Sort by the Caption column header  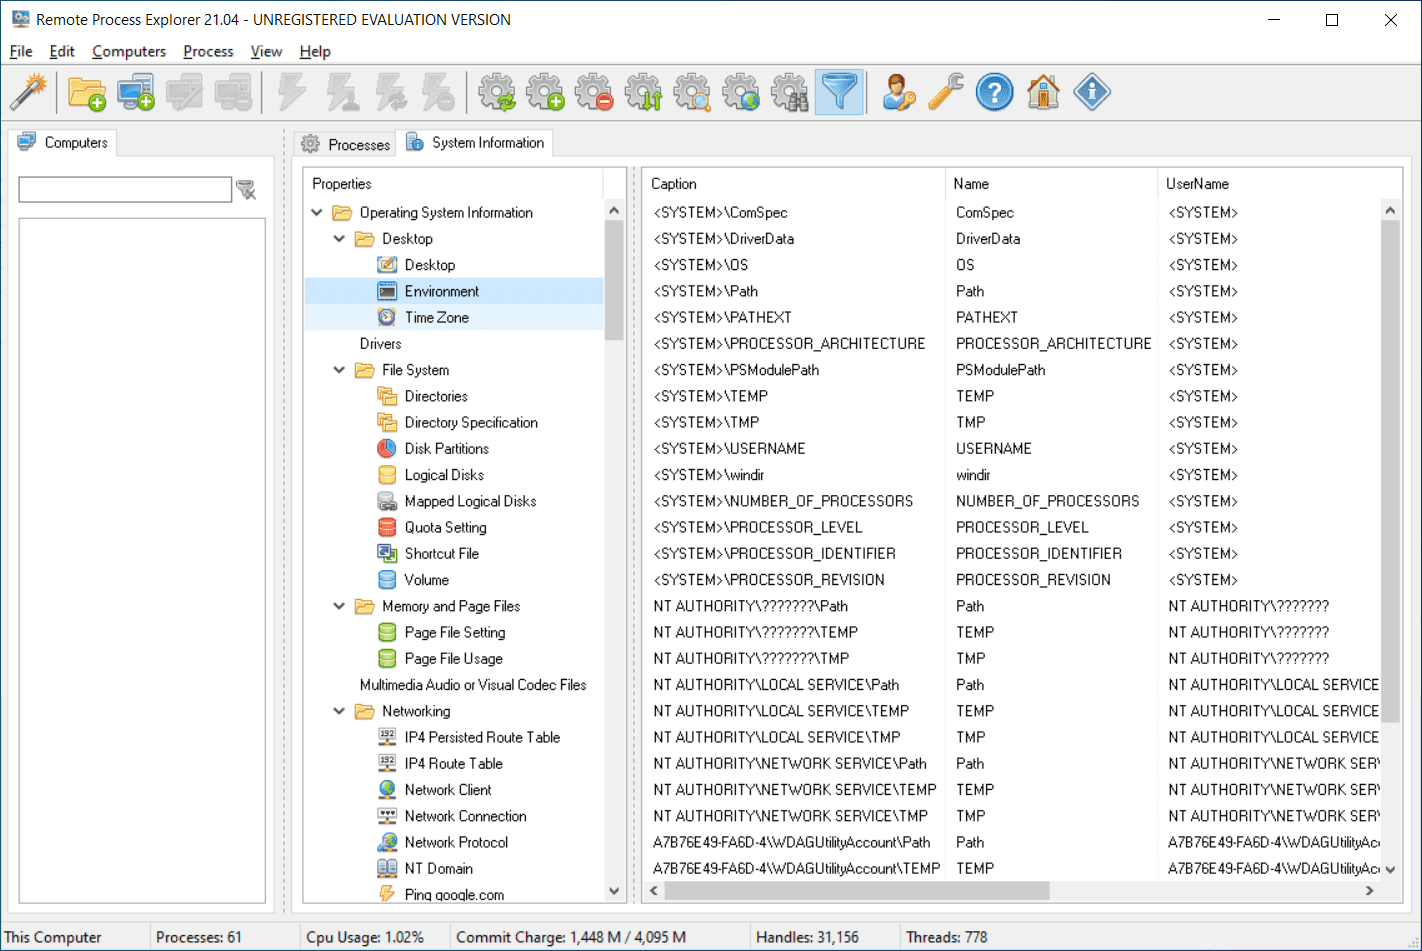pyautogui.click(x=793, y=184)
